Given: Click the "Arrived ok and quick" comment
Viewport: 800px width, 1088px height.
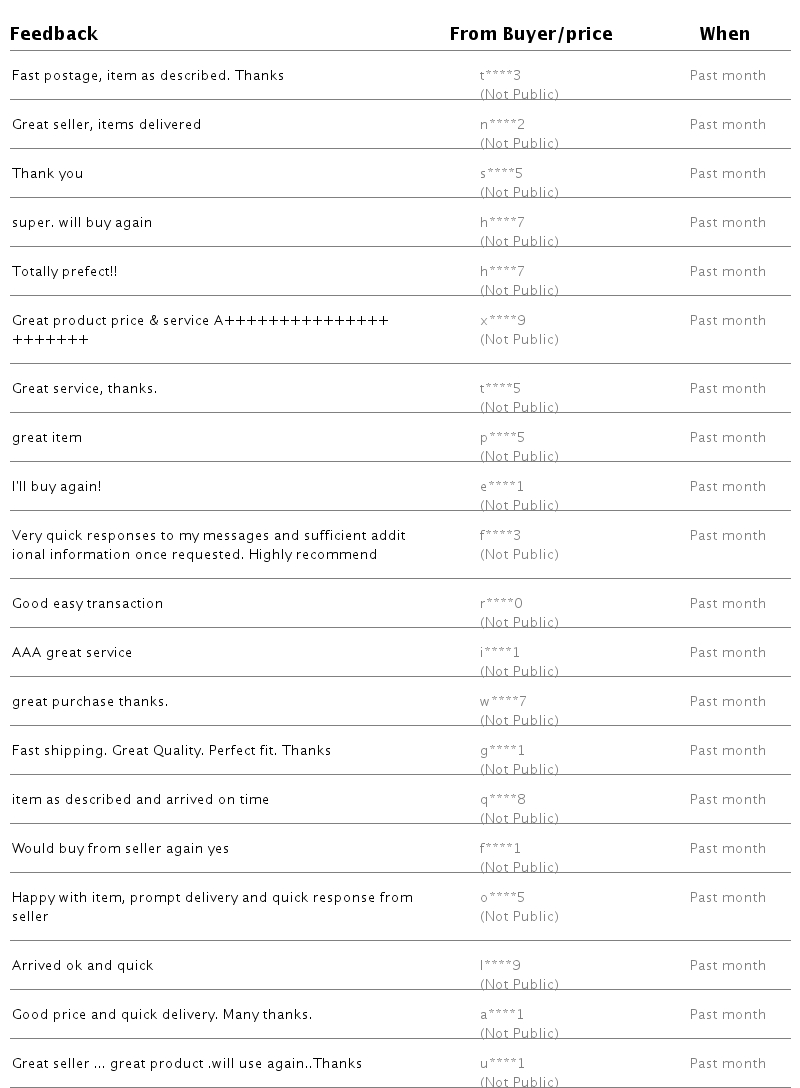Looking at the screenshot, I should [83, 966].
